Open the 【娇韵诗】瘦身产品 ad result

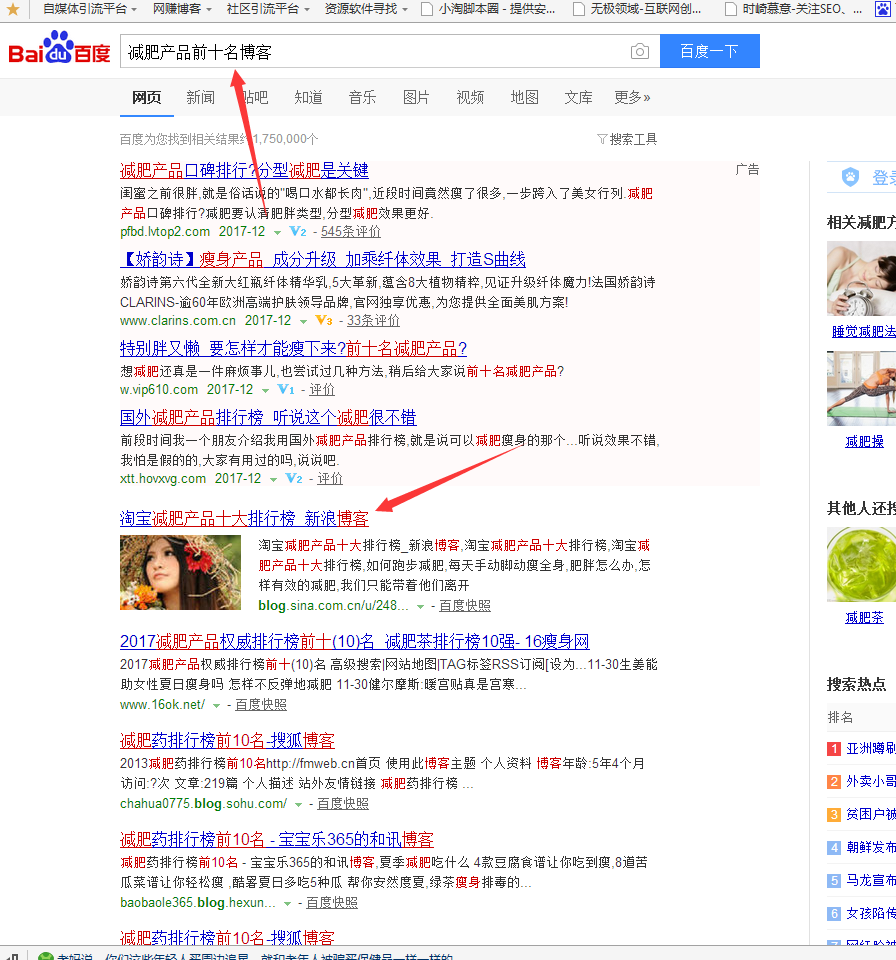tap(323, 259)
